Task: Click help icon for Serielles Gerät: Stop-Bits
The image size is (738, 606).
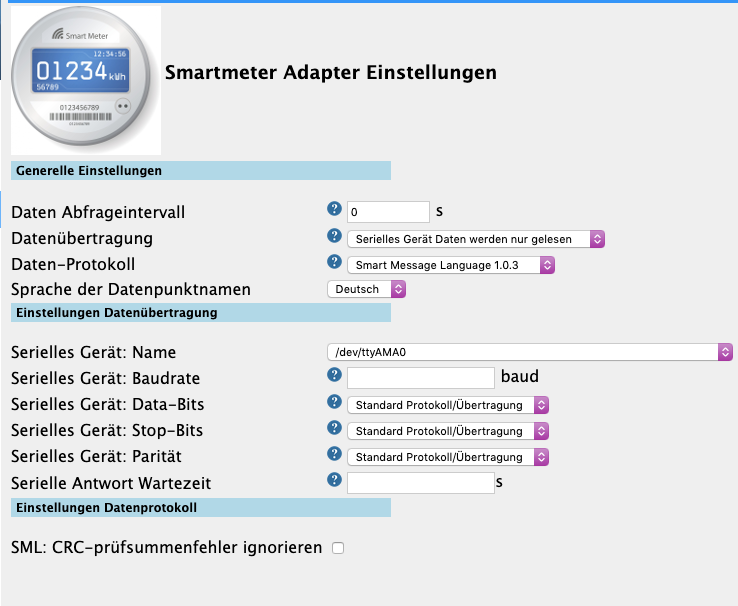Action: 334,428
